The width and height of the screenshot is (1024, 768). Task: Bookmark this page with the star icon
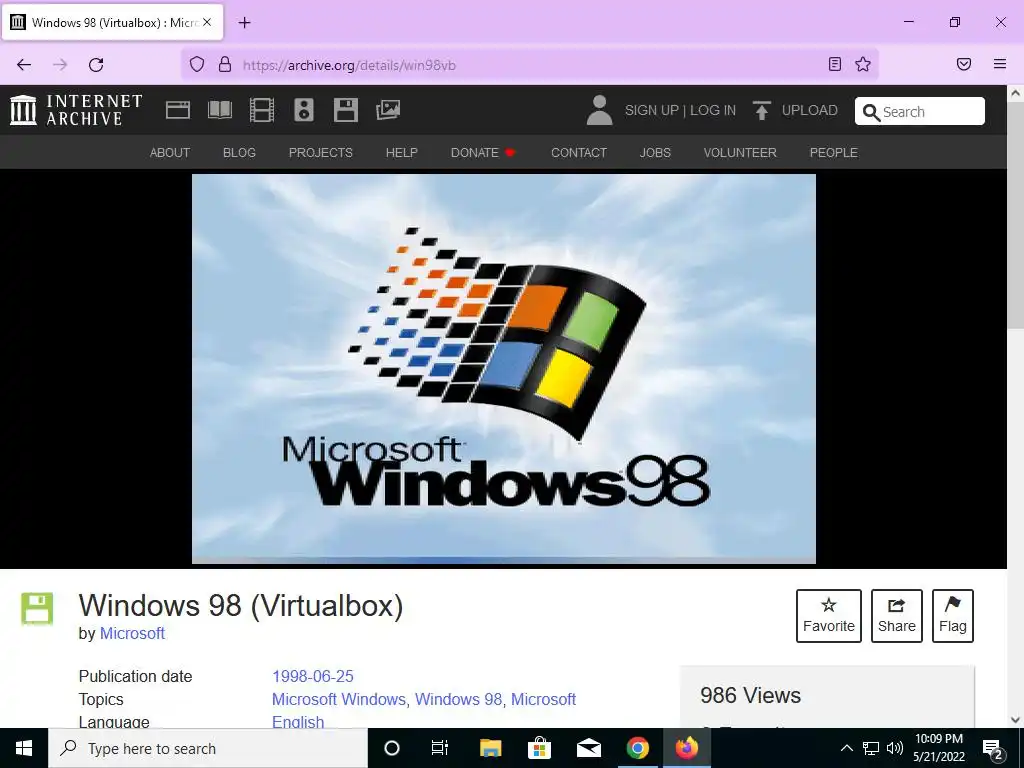point(863,64)
